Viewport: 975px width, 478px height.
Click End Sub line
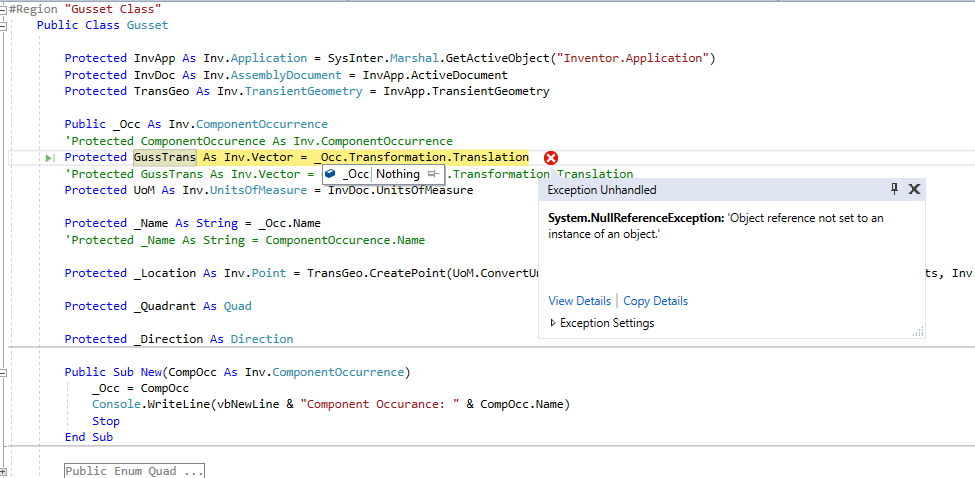point(89,438)
